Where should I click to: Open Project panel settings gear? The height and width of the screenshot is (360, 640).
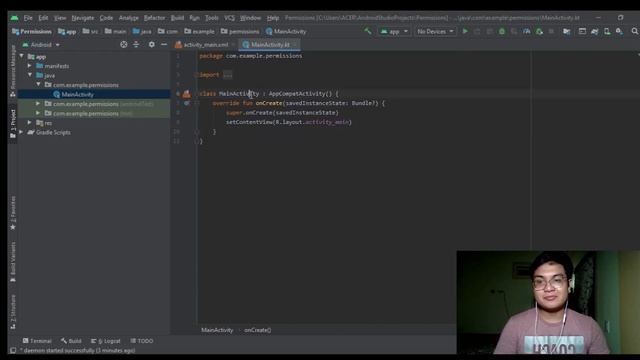pyautogui.click(x=151, y=44)
